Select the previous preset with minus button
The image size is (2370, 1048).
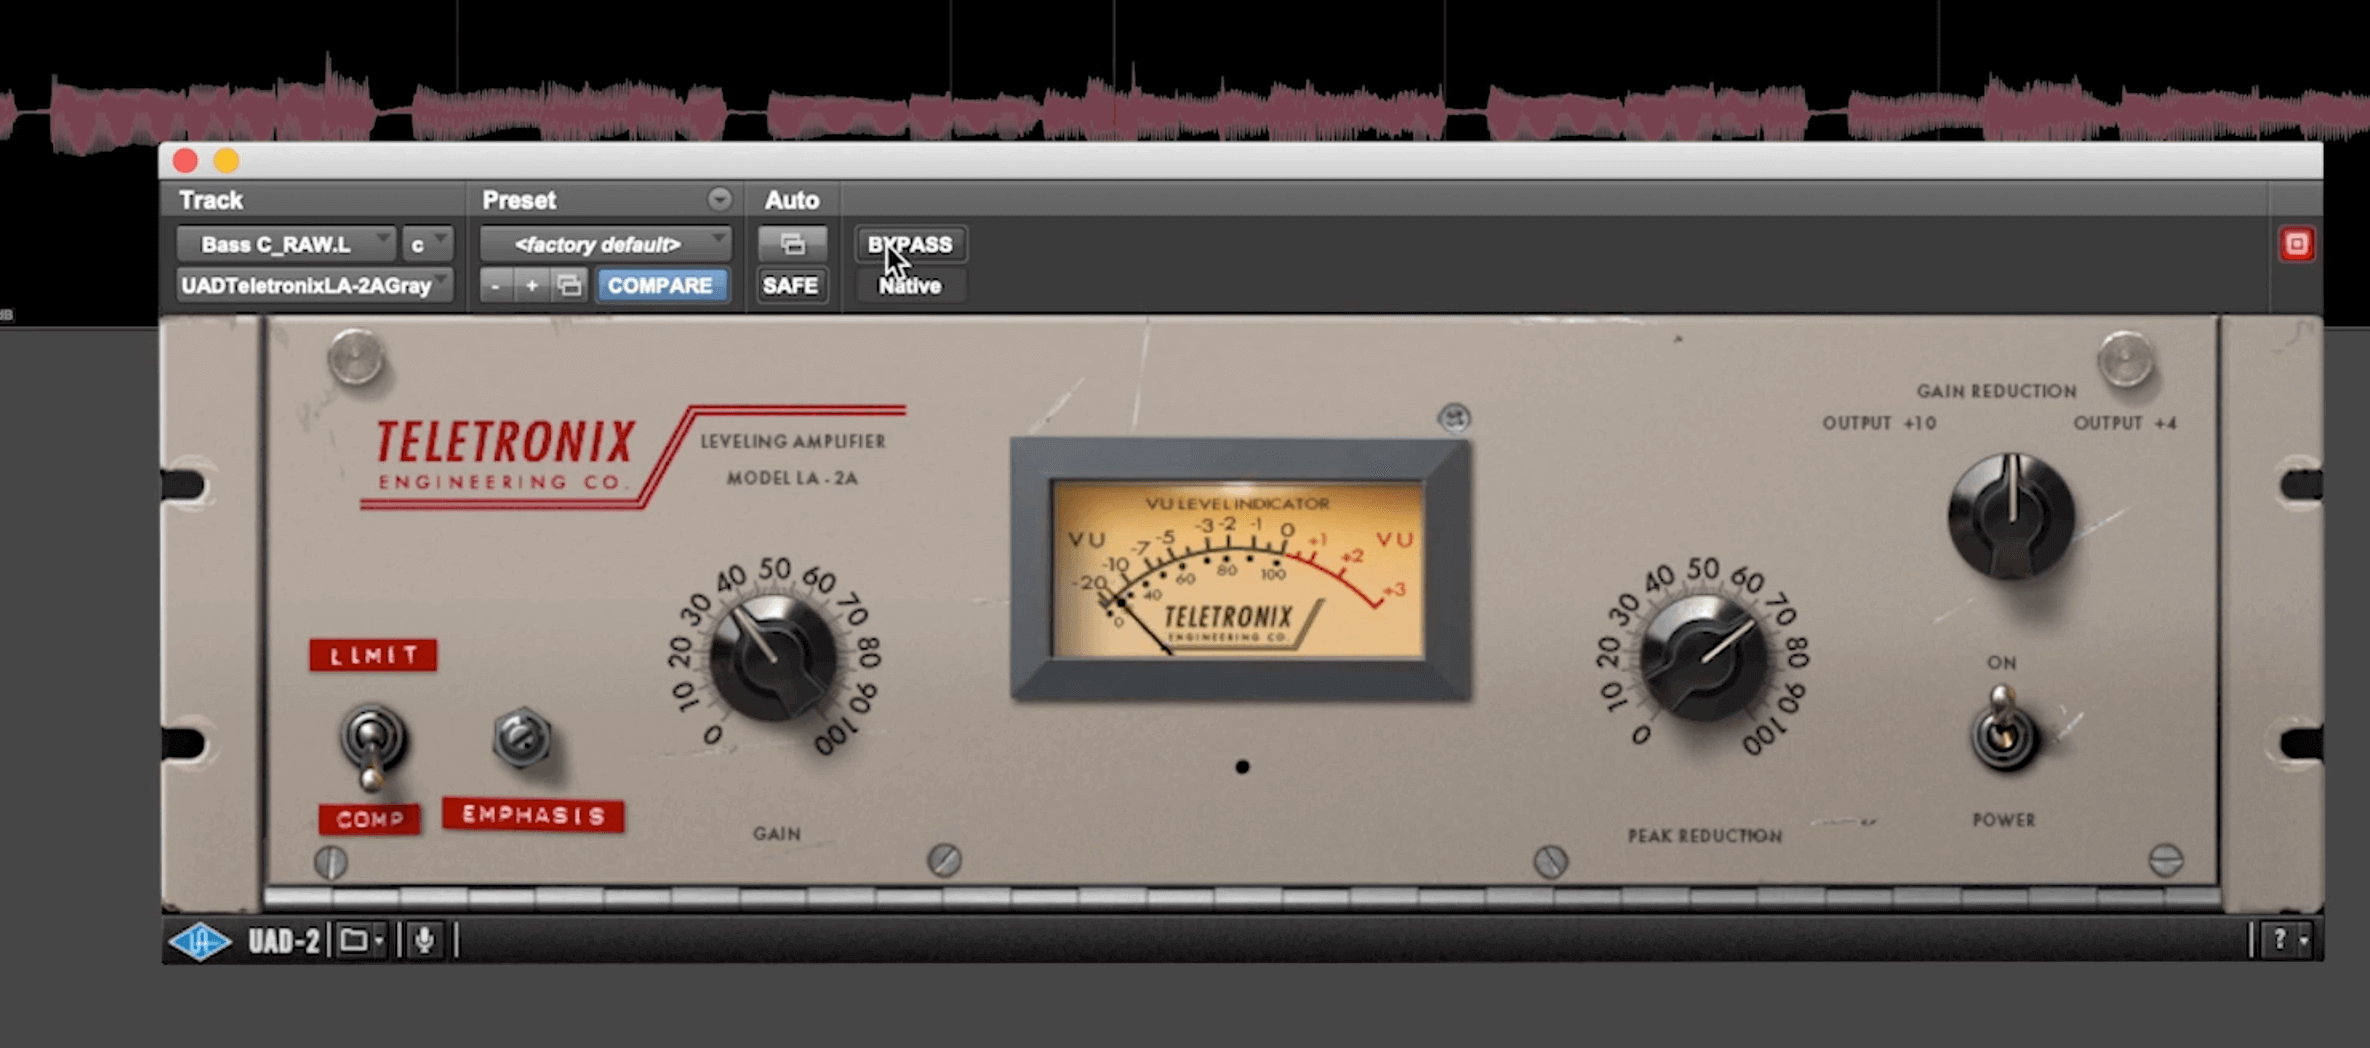click(x=496, y=286)
